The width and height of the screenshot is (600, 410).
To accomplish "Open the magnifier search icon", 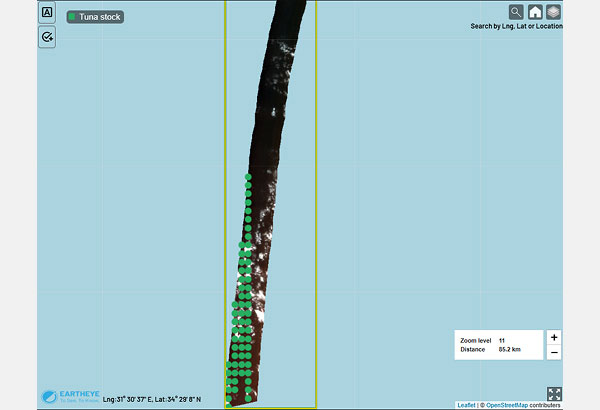I will [x=516, y=12].
